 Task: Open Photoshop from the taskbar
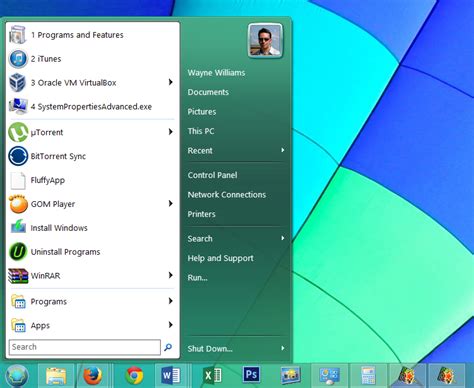click(251, 375)
